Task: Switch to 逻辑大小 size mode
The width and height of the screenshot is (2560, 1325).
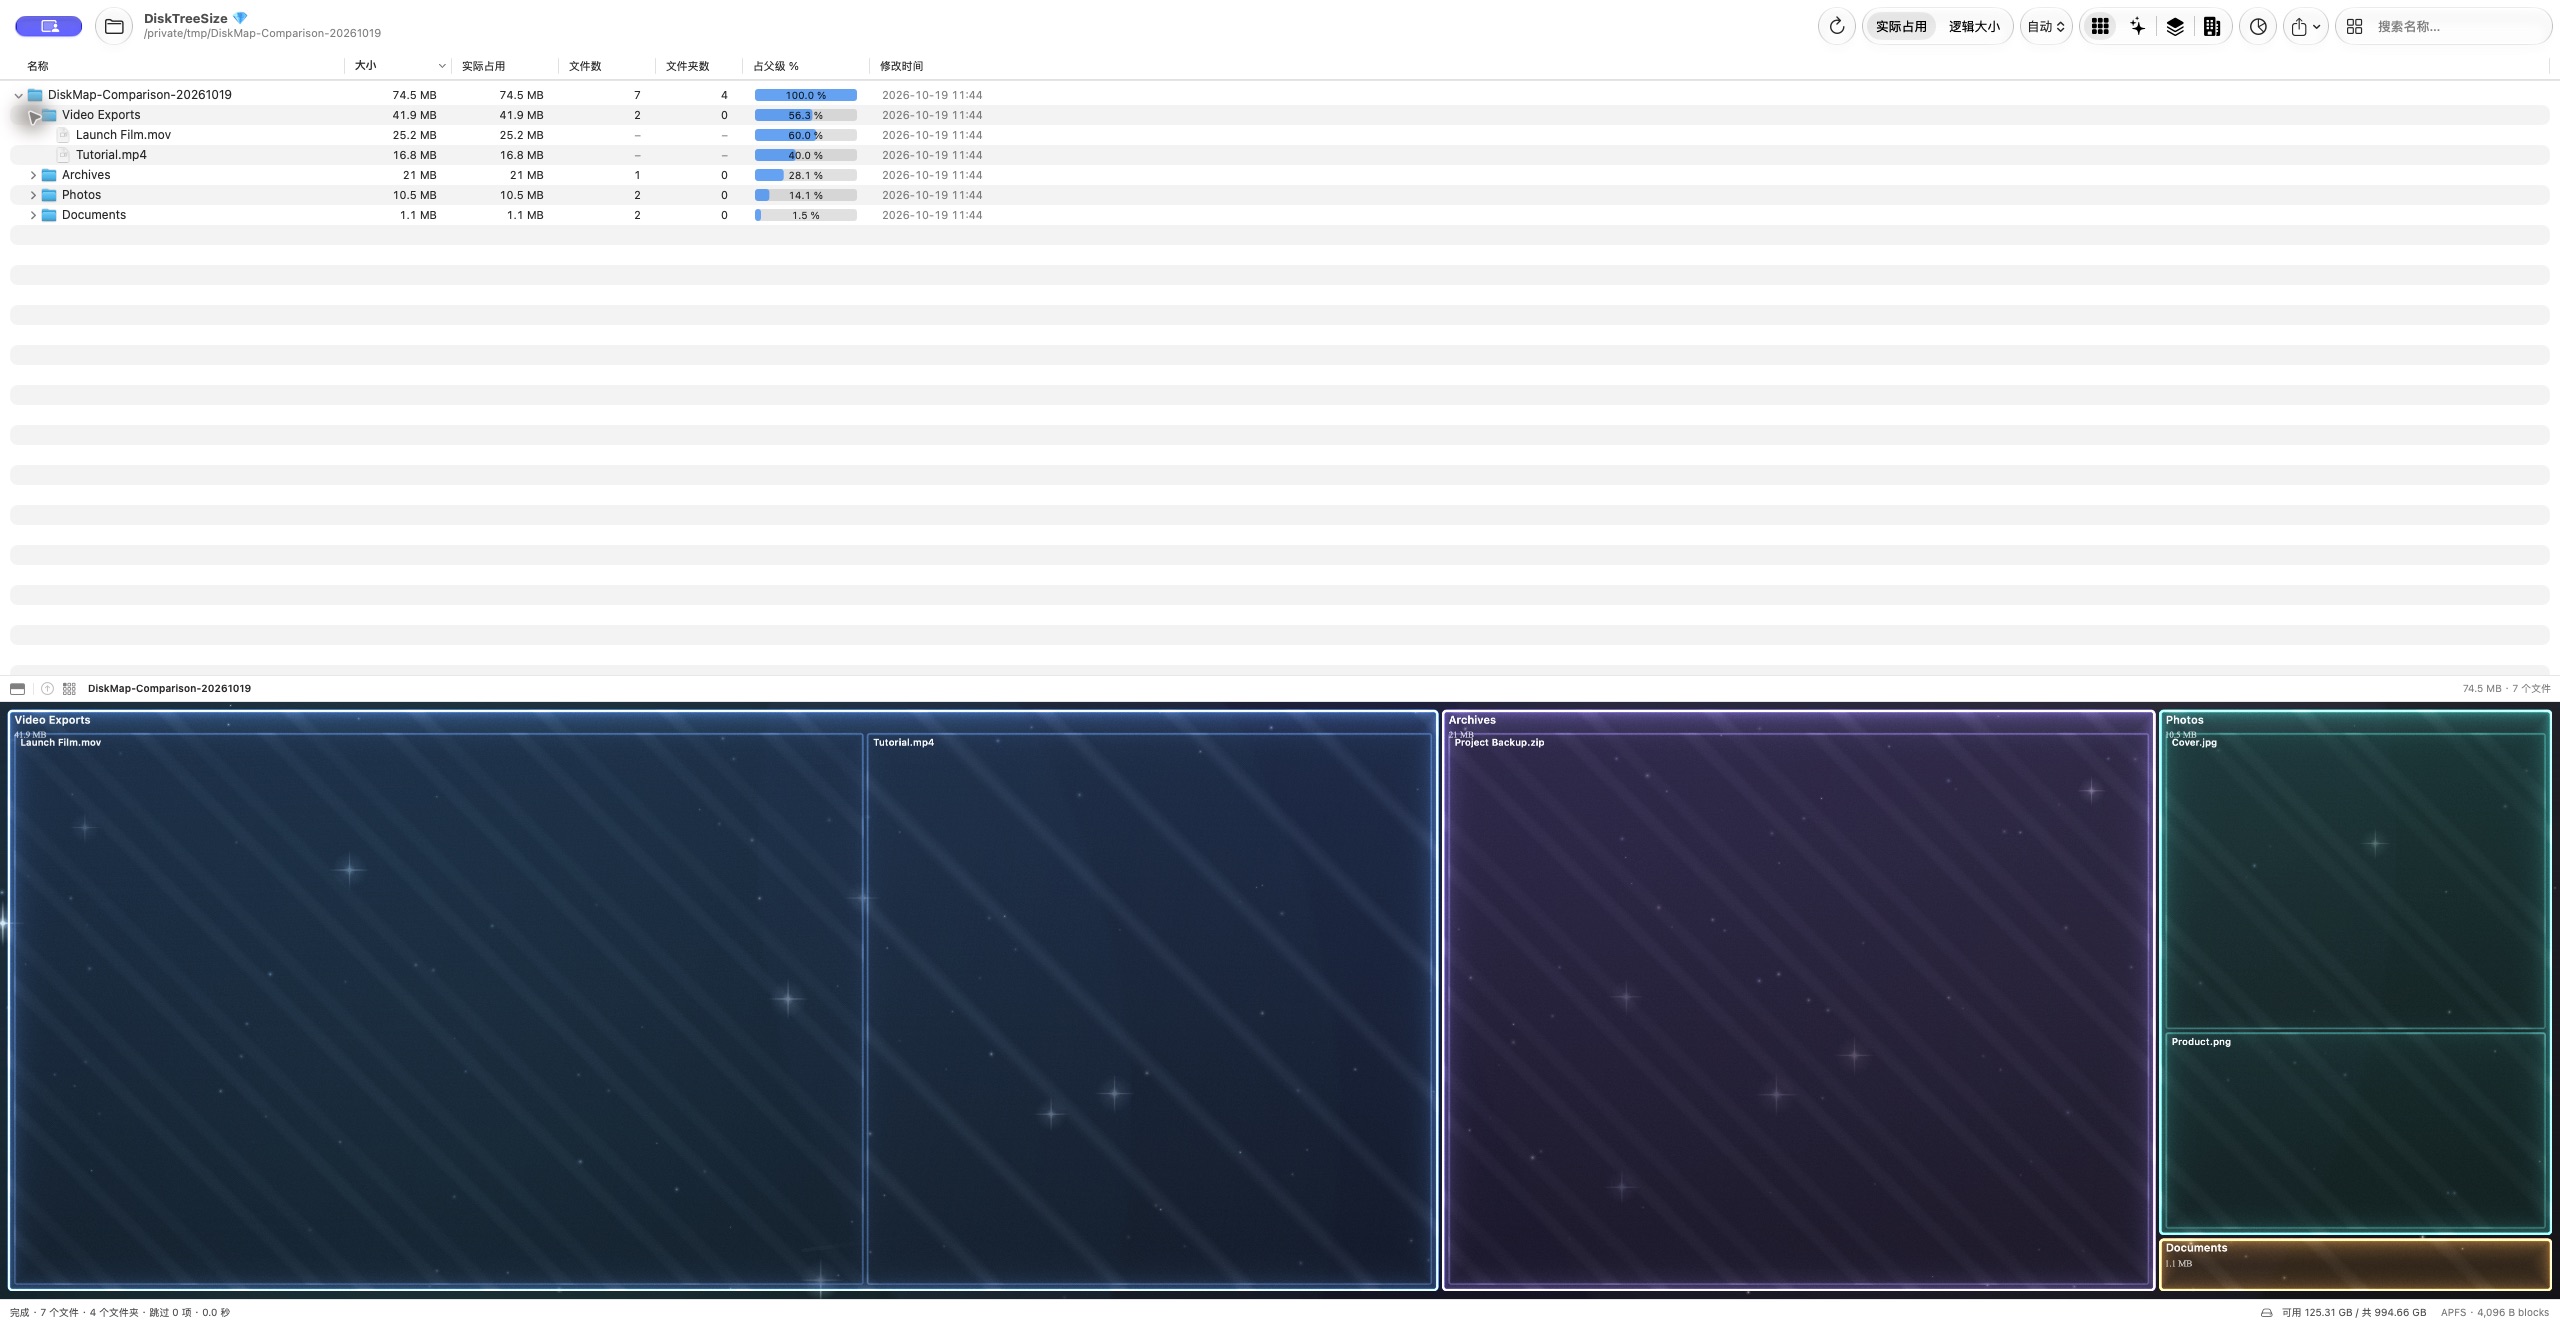Action: pos(1974,27)
